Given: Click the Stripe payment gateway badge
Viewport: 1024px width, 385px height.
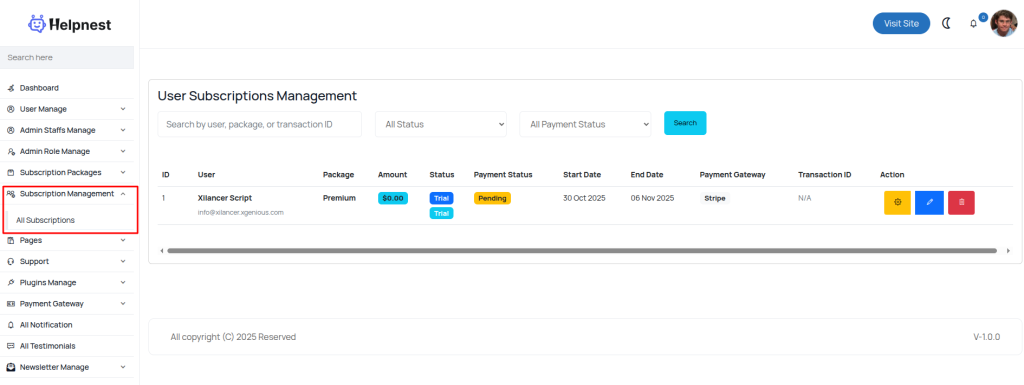Looking at the screenshot, I should [x=714, y=198].
